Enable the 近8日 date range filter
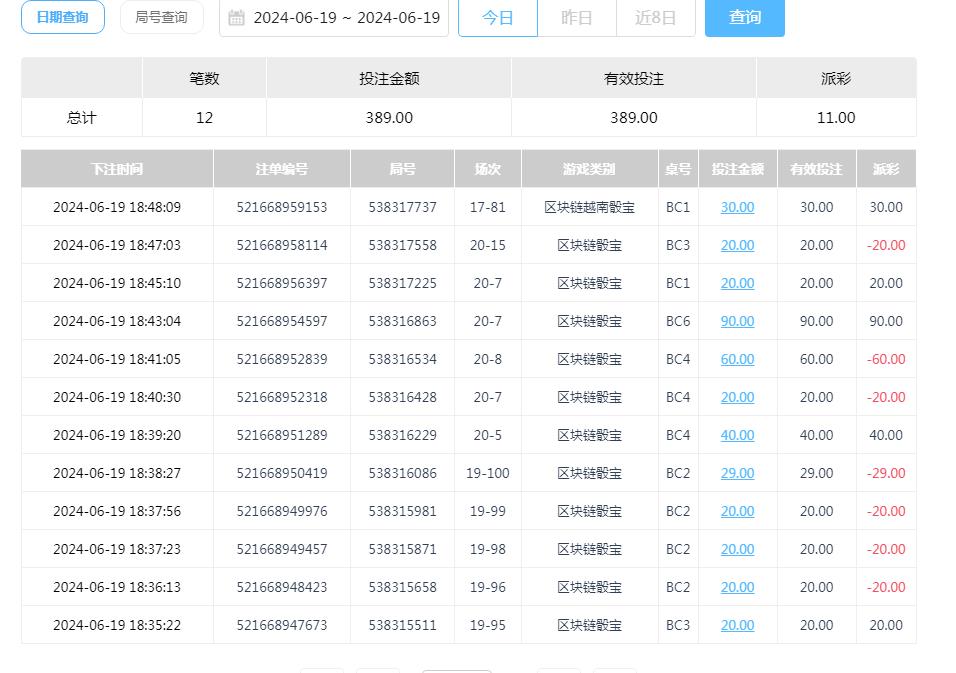 [x=655, y=17]
